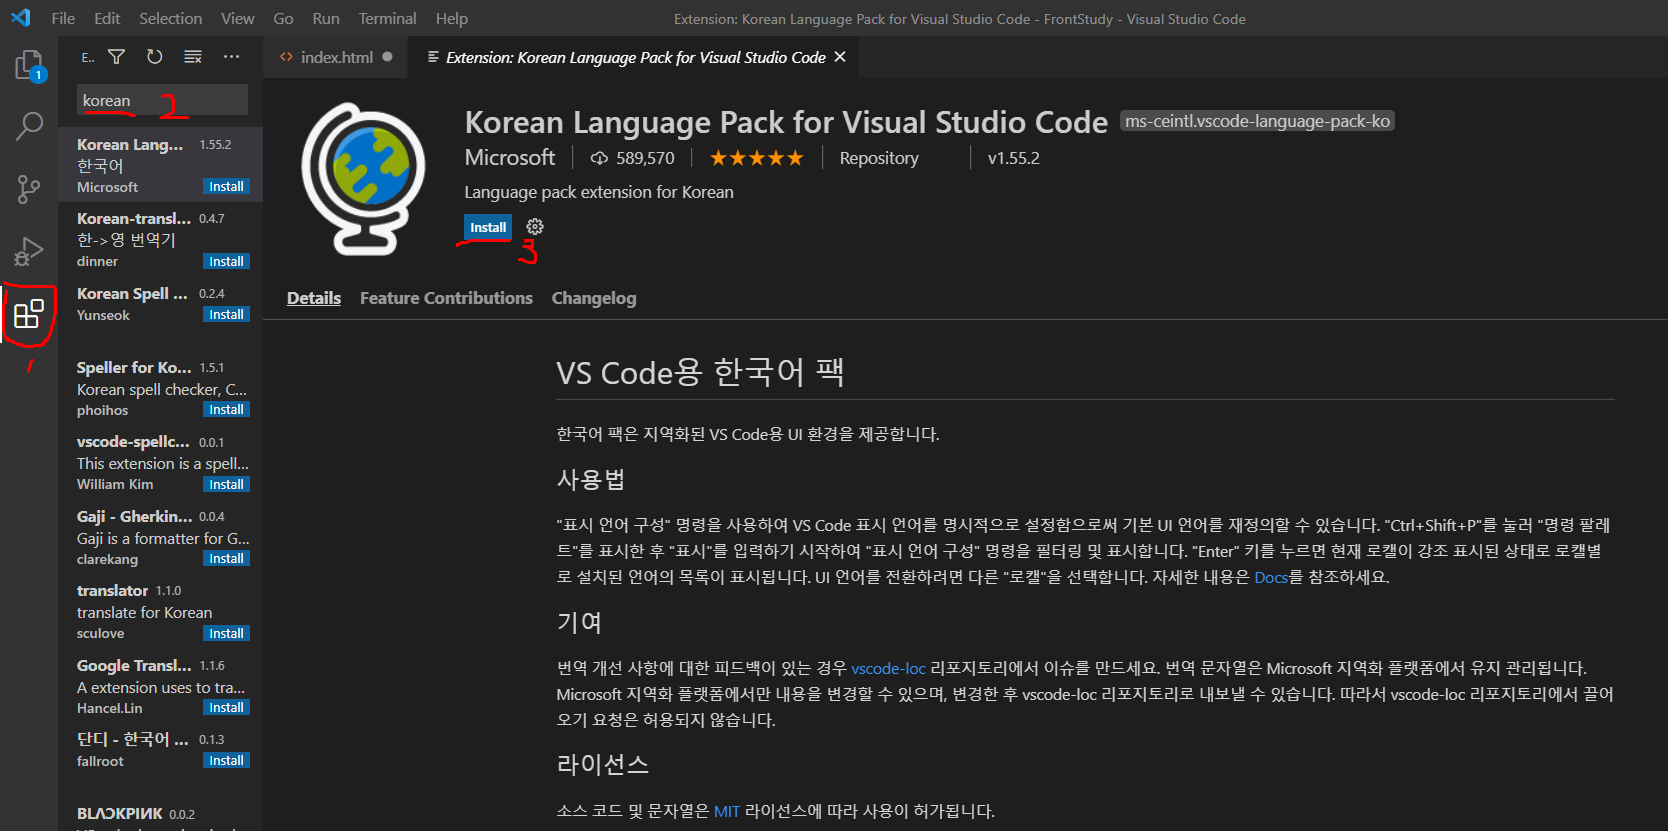Open the Edit menu
This screenshot has height=831, width=1668.
click(x=107, y=18)
